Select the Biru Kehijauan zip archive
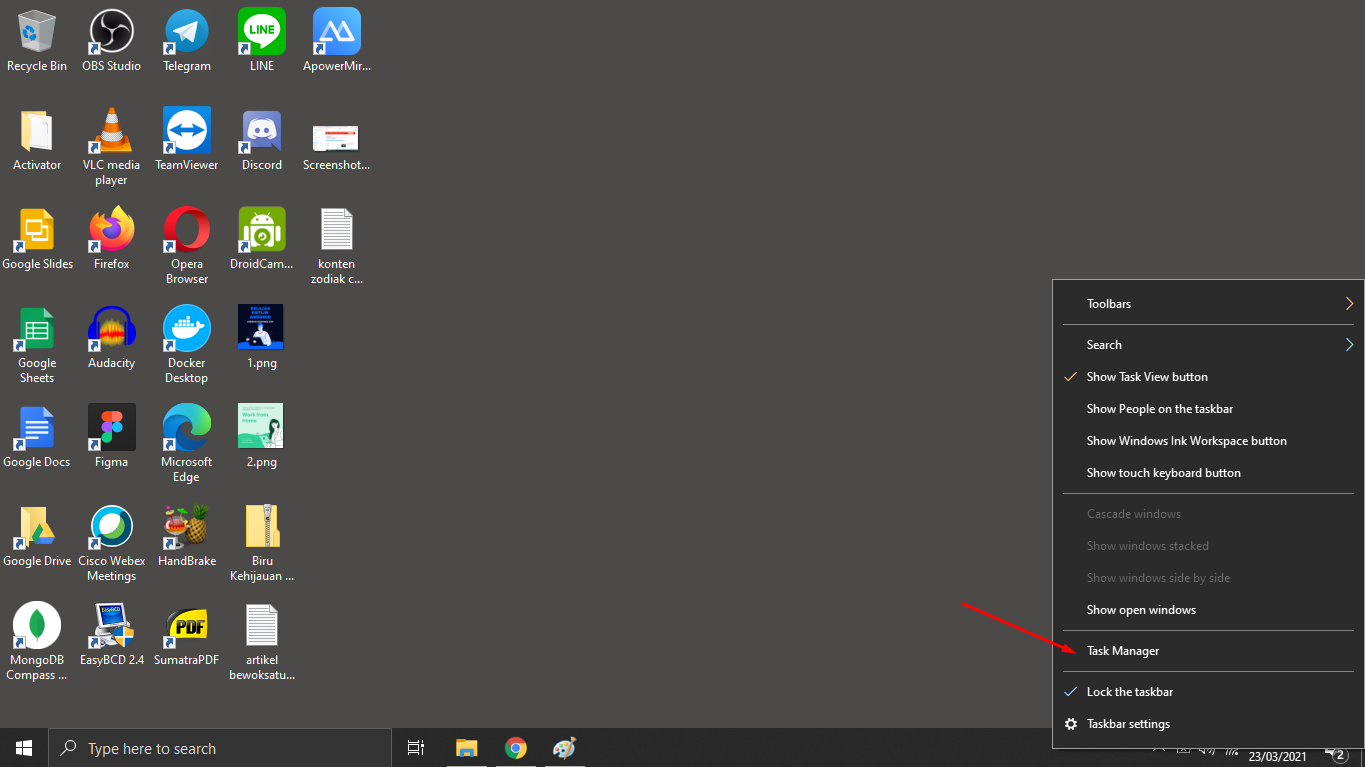1365x767 pixels. [x=262, y=542]
